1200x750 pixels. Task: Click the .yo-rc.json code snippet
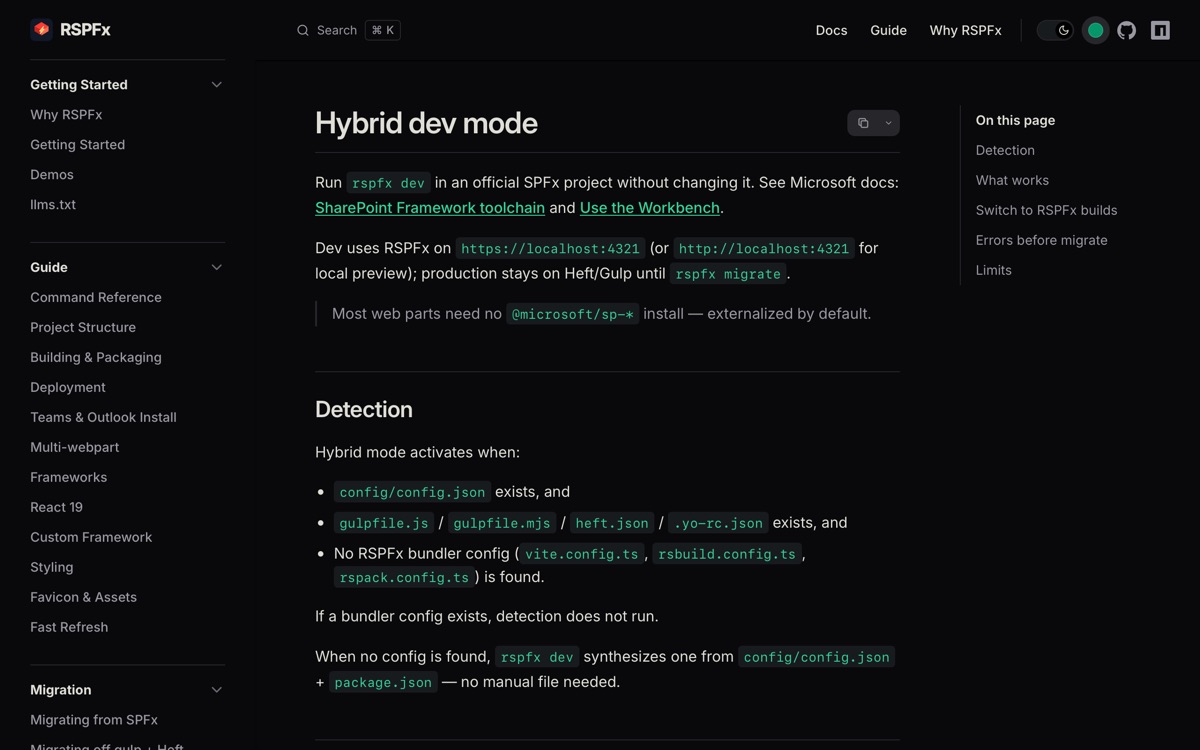pyautogui.click(x=719, y=523)
